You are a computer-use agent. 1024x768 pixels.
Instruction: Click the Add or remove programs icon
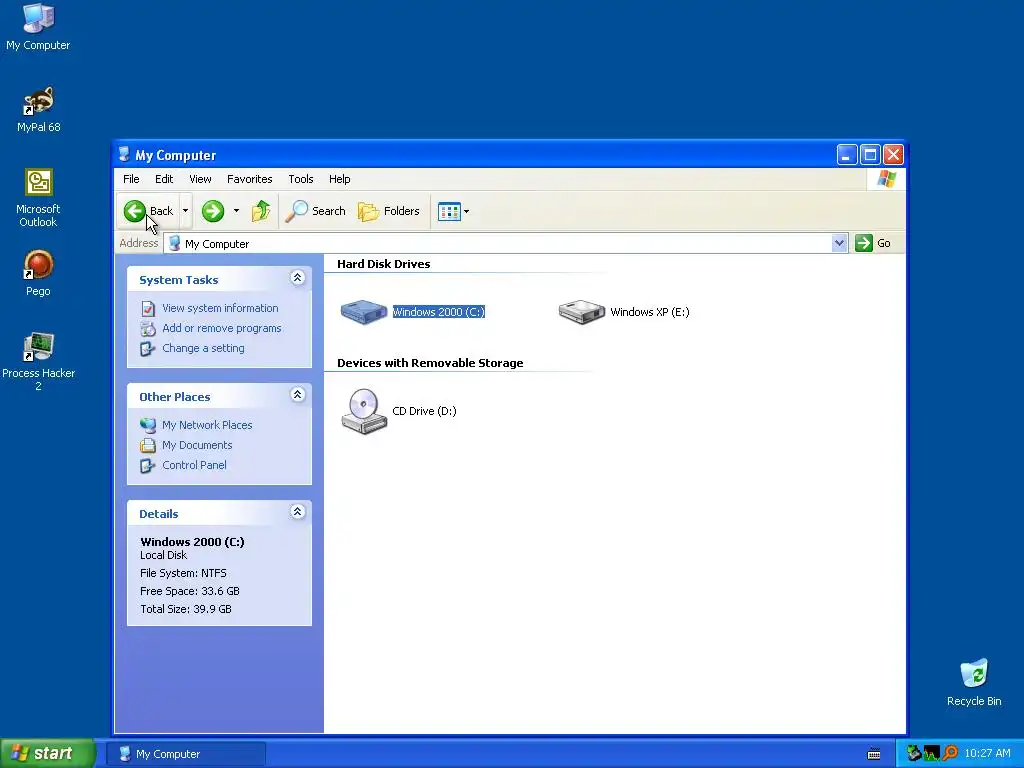tap(148, 328)
